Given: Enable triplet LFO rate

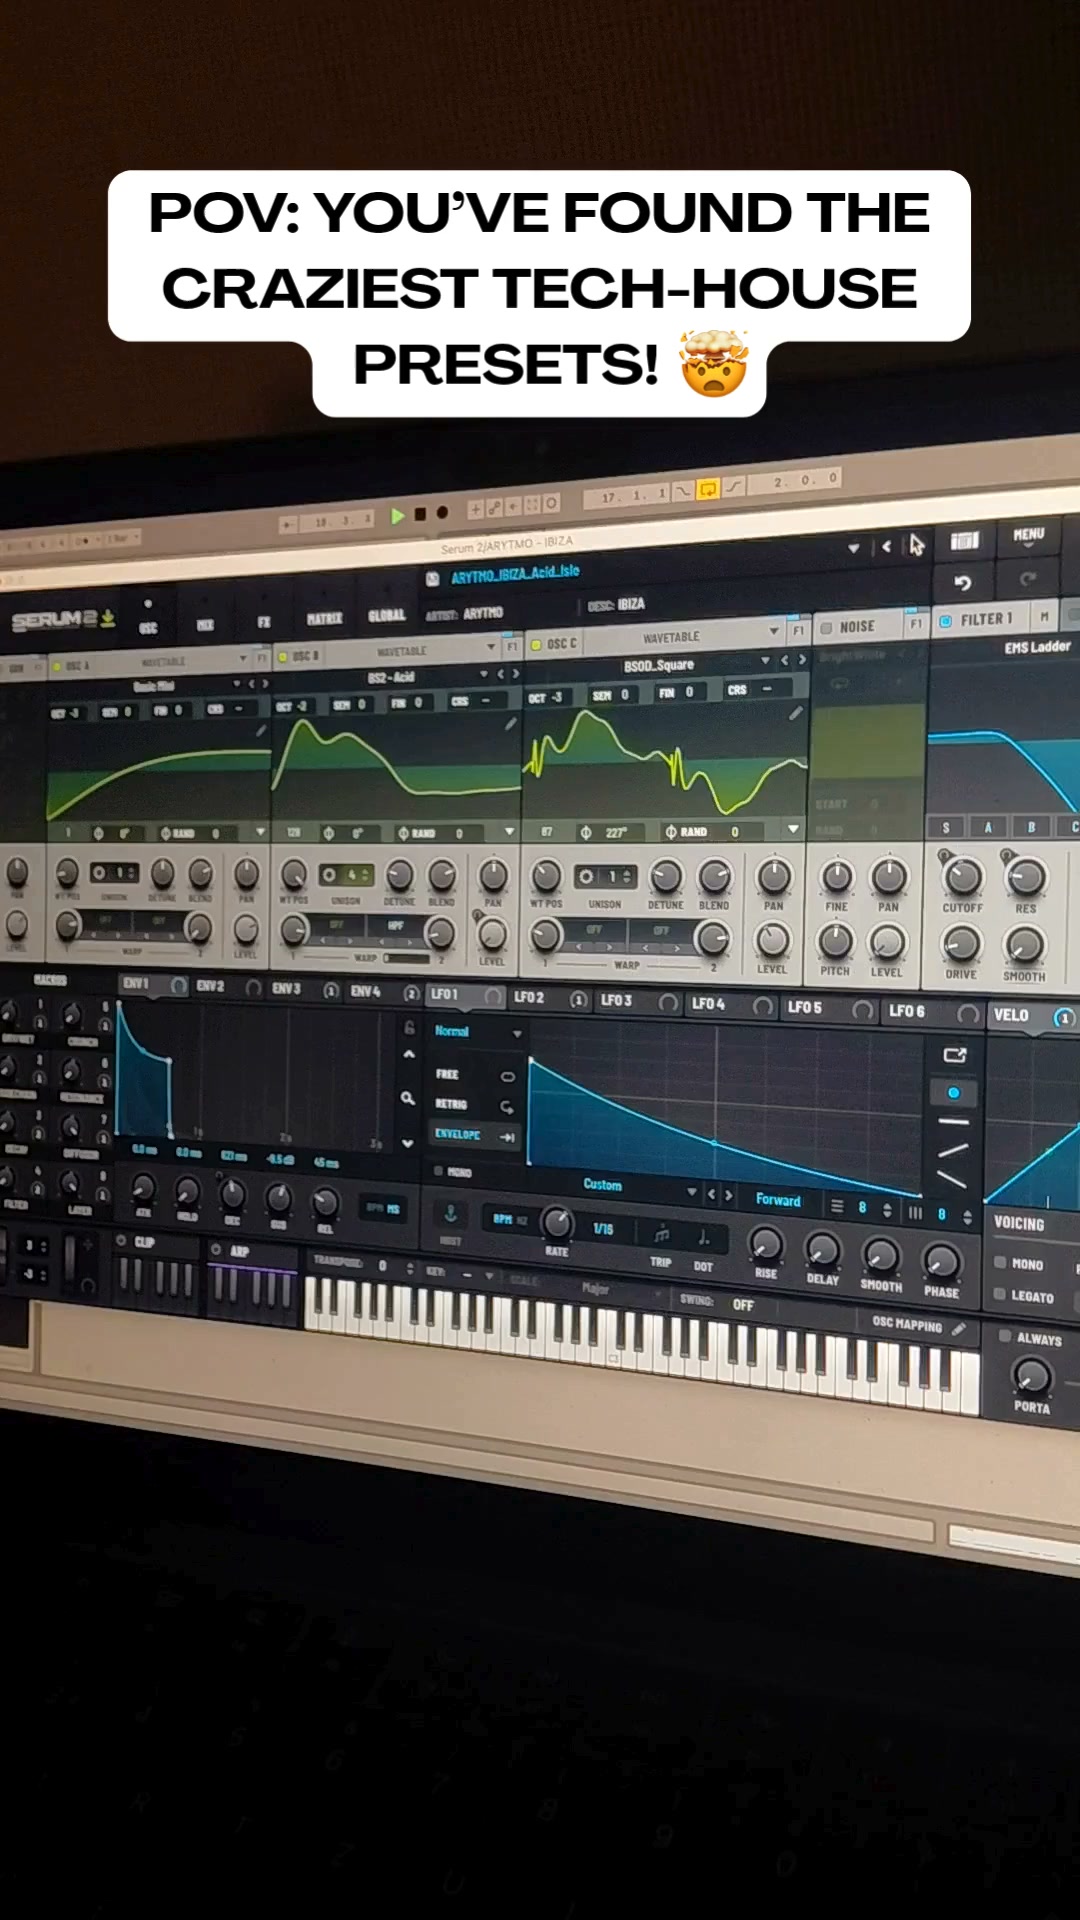Looking at the screenshot, I should pos(661,1236).
